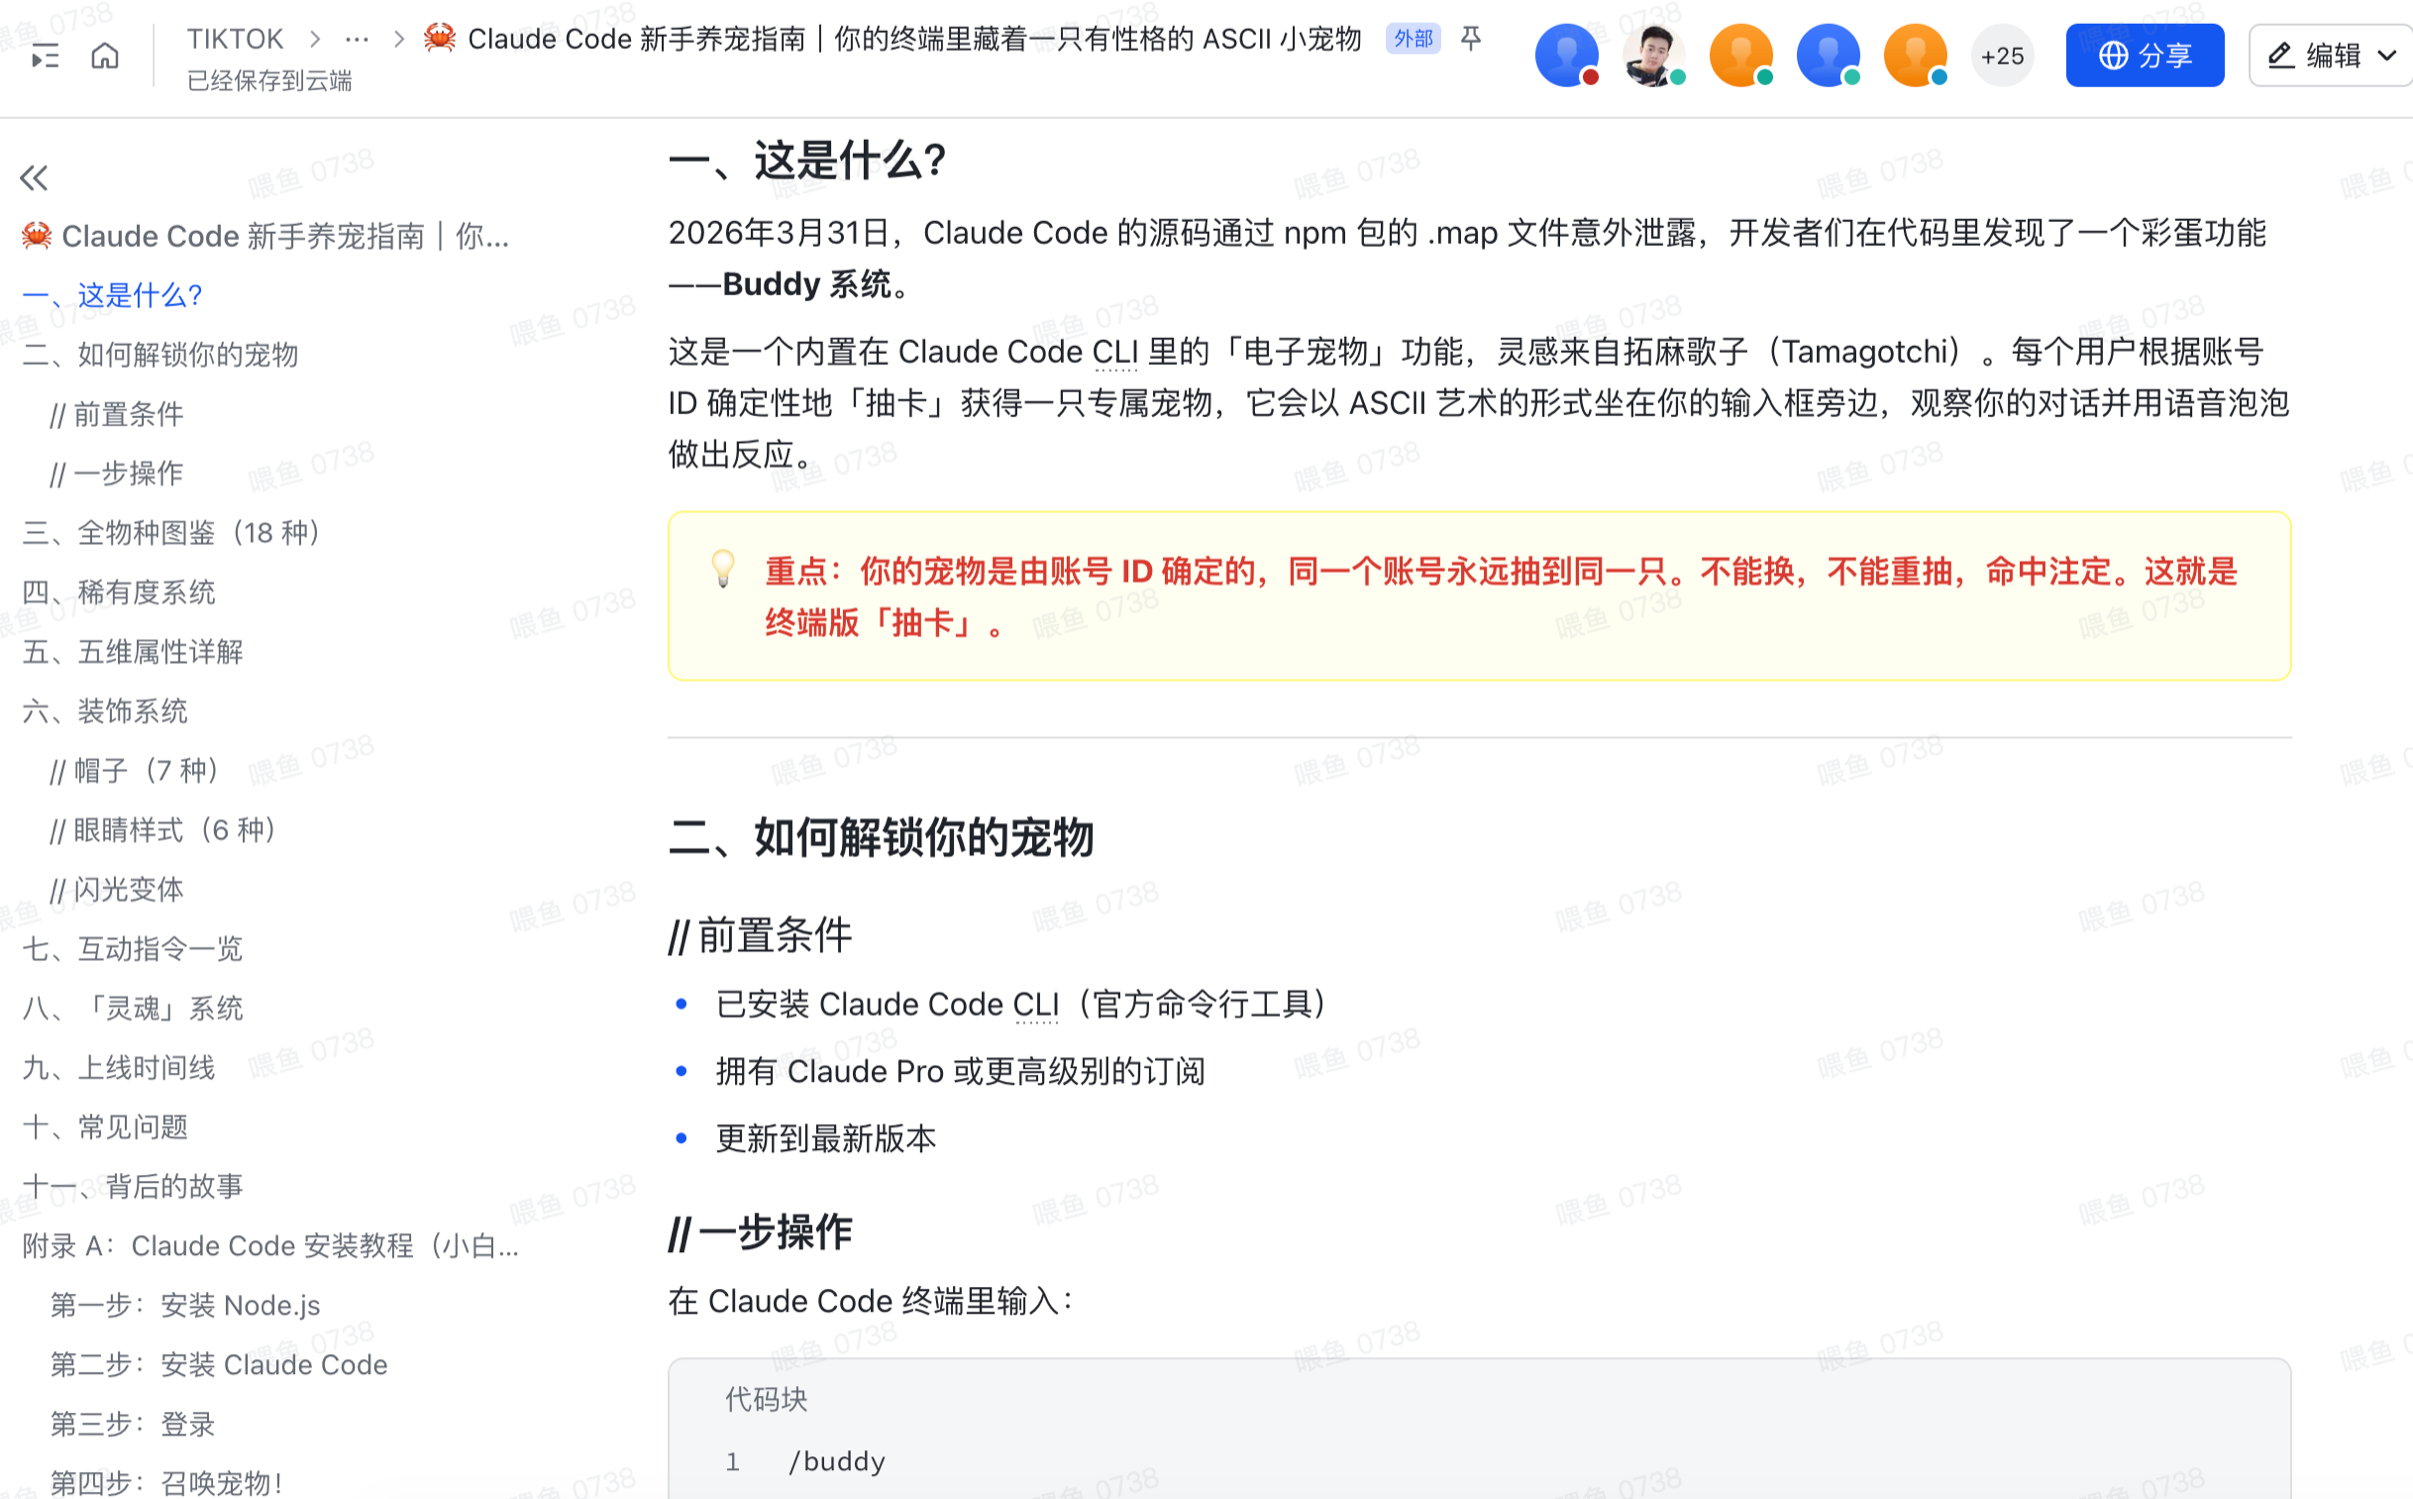
Task: Collapse the outline panel with double-chevron
Action: (x=34, y=178)
